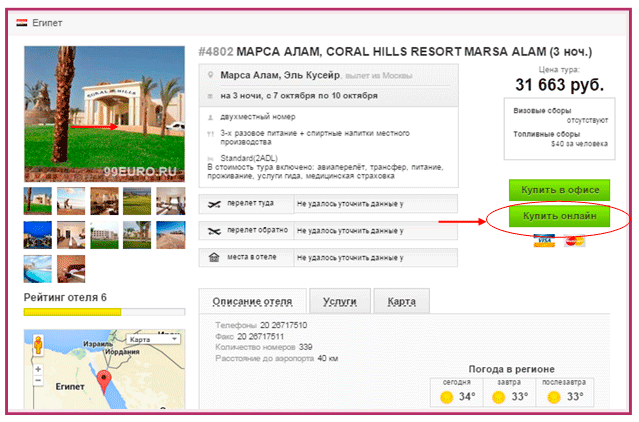Select the last thumbnail with red bedroom
This screenshot has height=422, width=639.
click(x=71, y=269)
